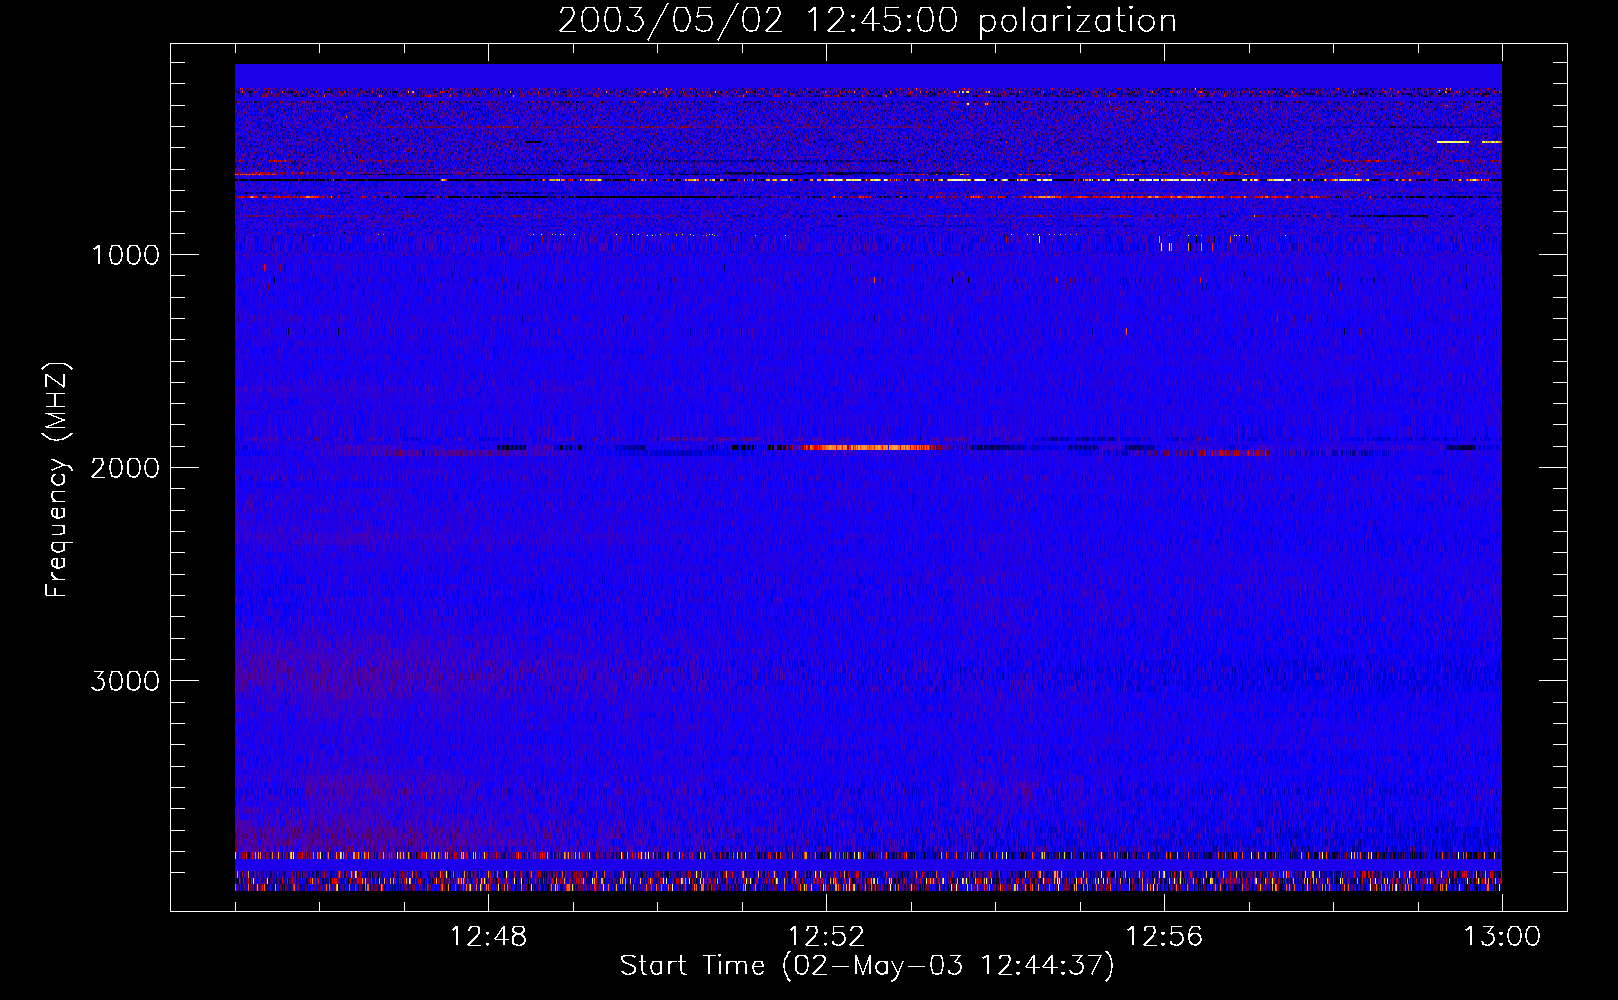Click the "12:56" time tick label
This screenshot has width=1618, height=1000.
1164,937
